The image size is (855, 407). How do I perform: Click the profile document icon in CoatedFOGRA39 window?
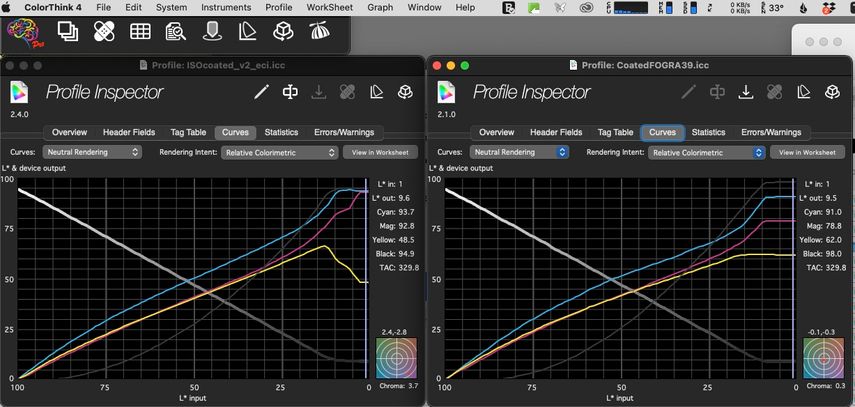(446, 92)
